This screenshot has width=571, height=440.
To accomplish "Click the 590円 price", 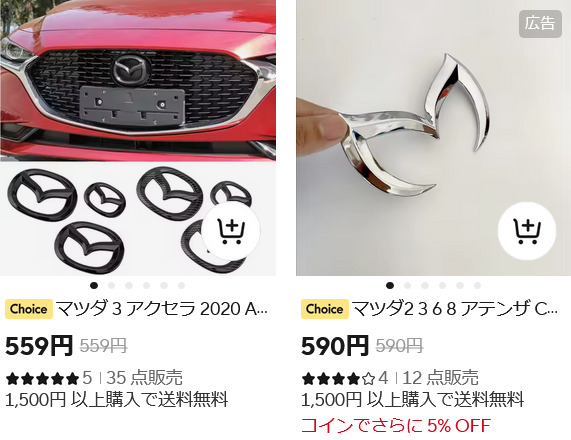I will click(x=335, y=346).
